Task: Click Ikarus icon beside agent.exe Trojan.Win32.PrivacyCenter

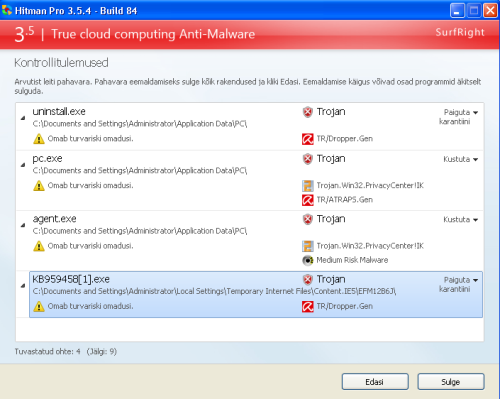Action: (308, 246)
